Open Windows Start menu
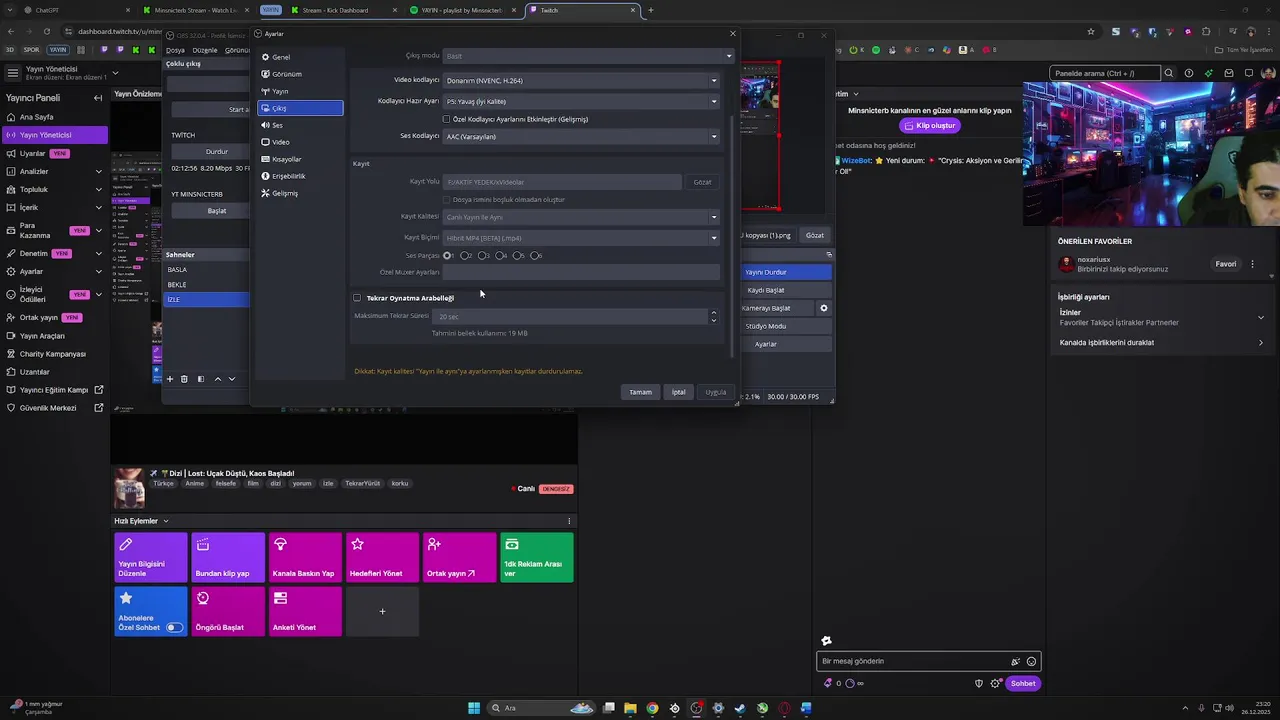 tap(474, 708)
